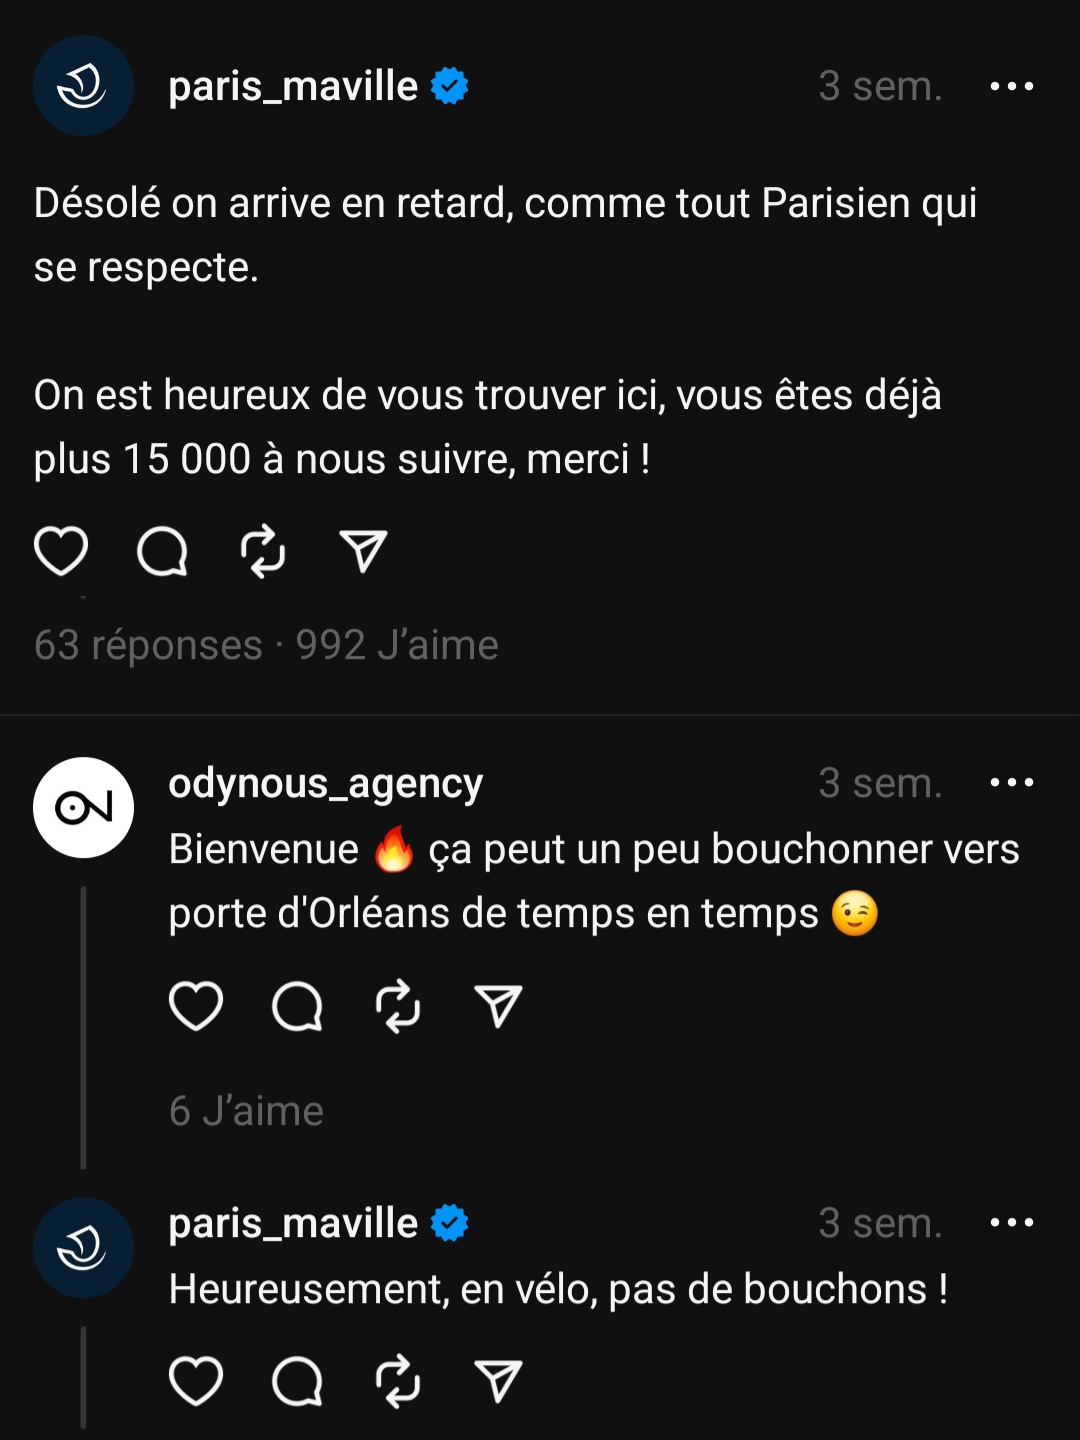Viewport: 1080px width, 1440px height.
Task: Like the main paris_maville post
Action: (61, 551)
